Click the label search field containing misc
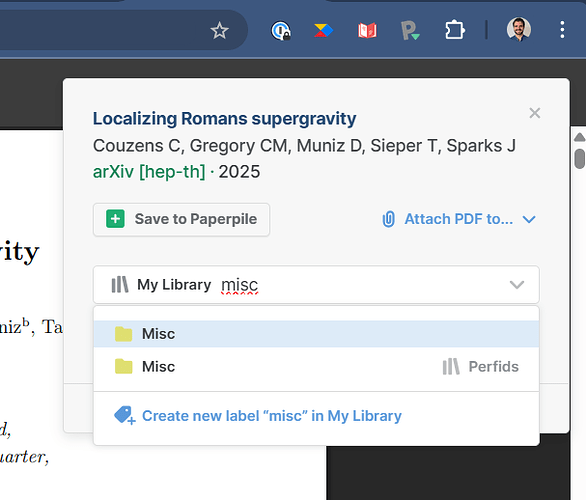This screenshot has width=586, height=500. click(x=316, y=284)
